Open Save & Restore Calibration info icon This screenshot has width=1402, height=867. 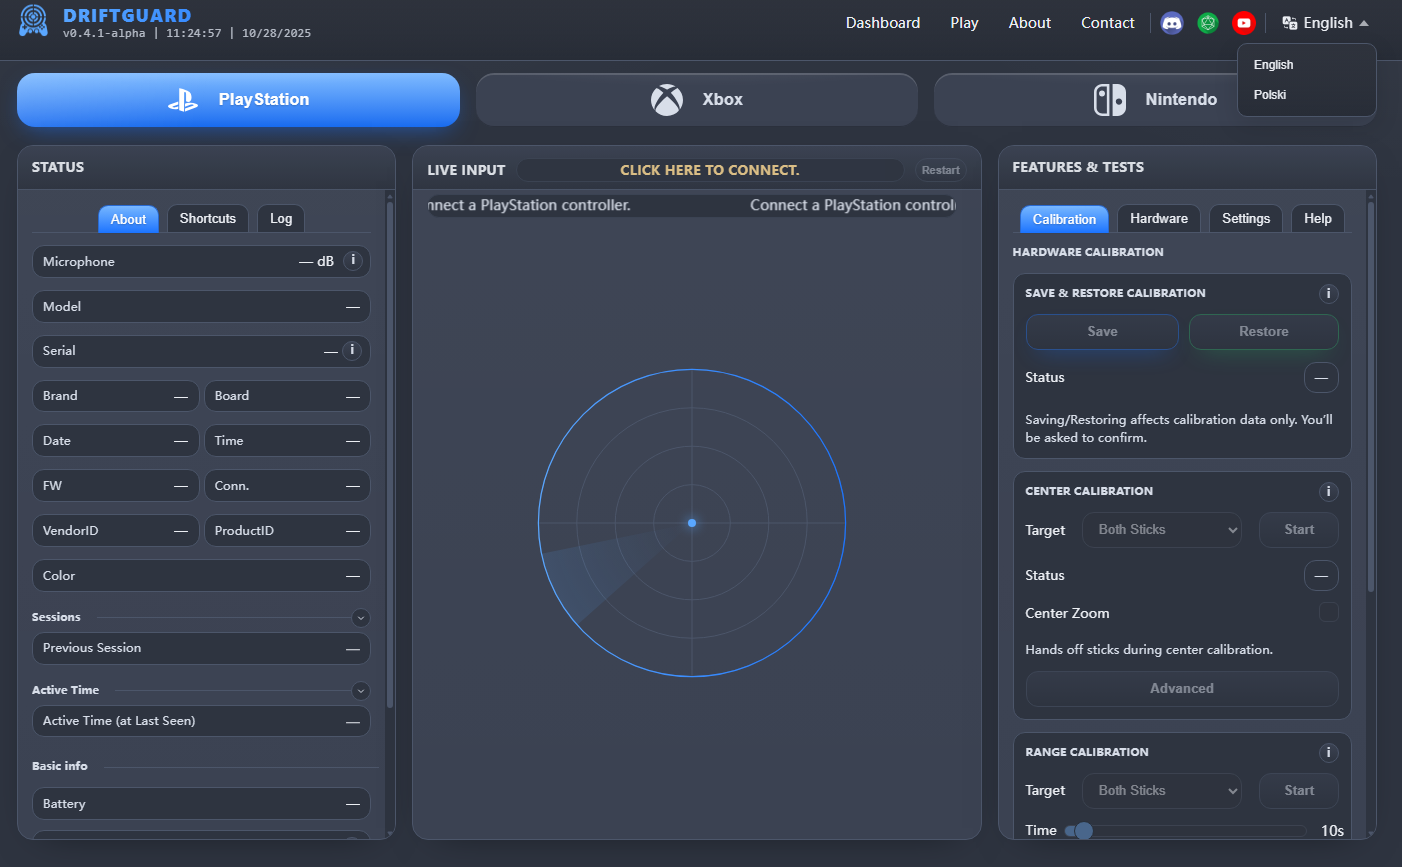point(1328,294)
